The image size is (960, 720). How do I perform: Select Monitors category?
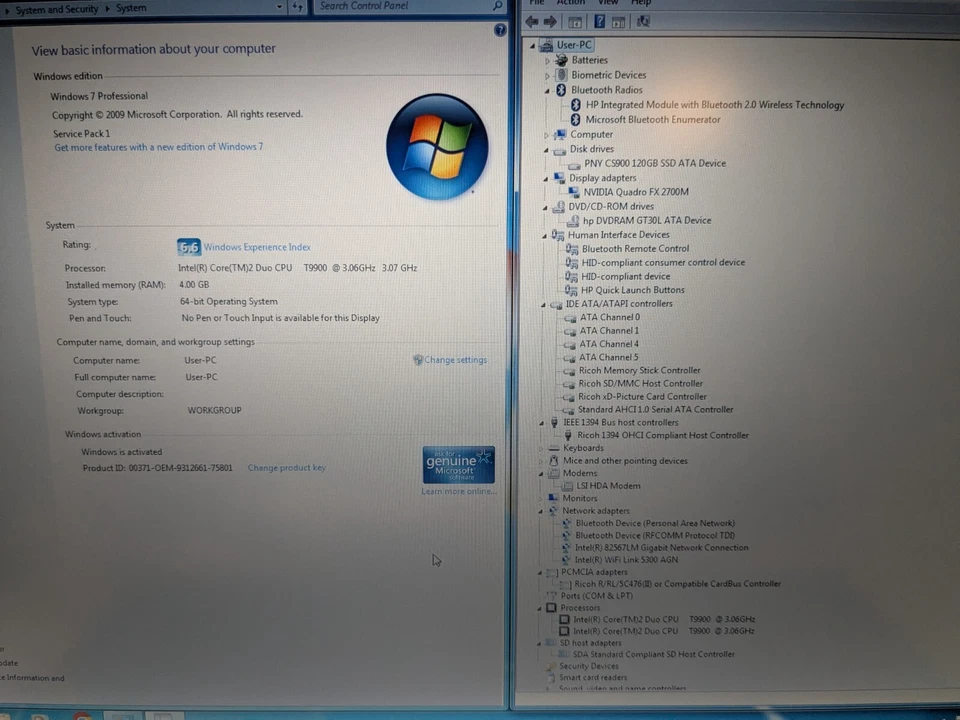[x=579, y=498]
